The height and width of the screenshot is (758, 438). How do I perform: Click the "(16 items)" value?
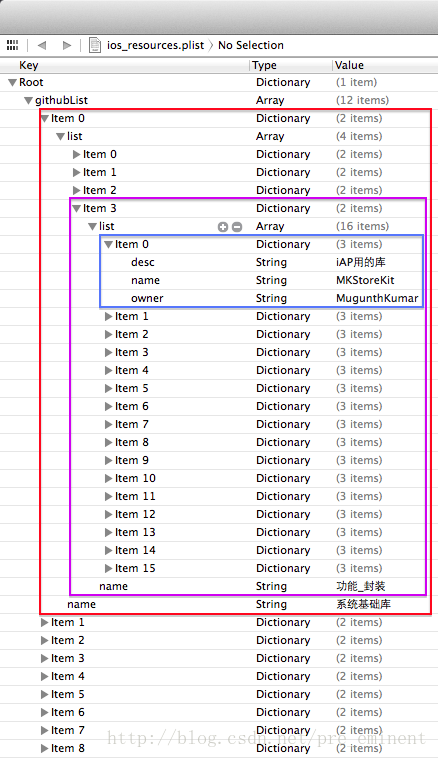362,226
